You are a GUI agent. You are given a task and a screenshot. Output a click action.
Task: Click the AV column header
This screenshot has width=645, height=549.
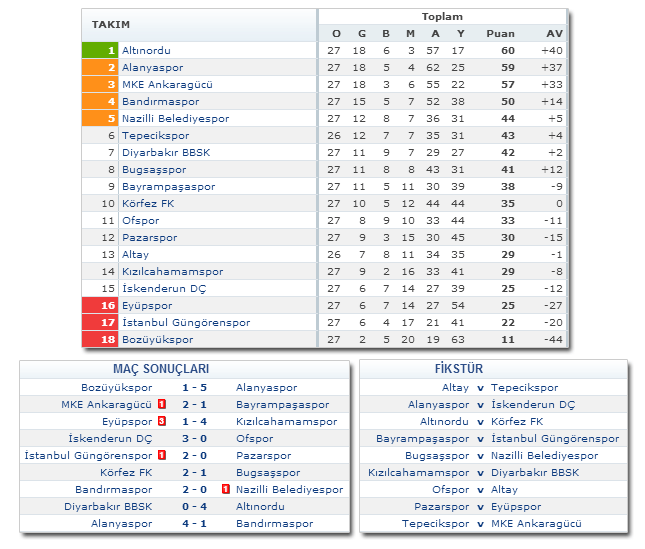click(x=554, y=33)
